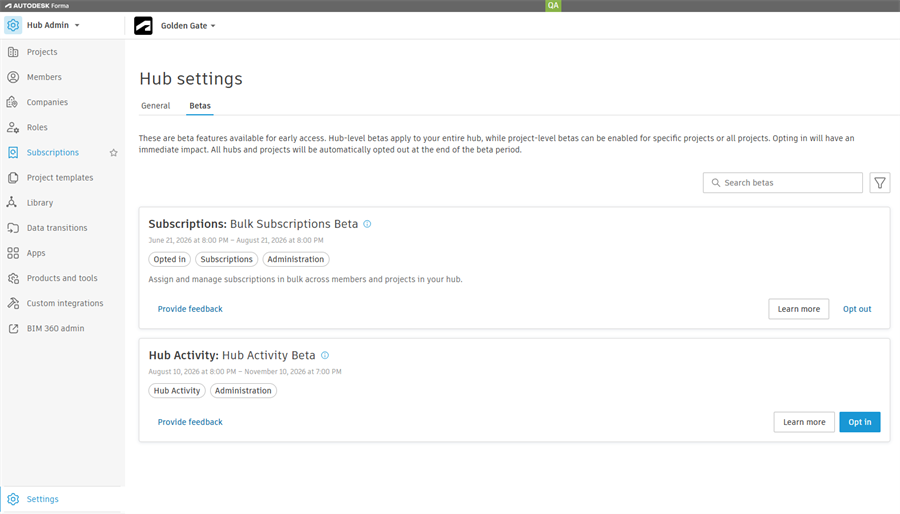This screenshot has width=900, height=514.
Task: Click the Data transitions icon
Action: 13,228
